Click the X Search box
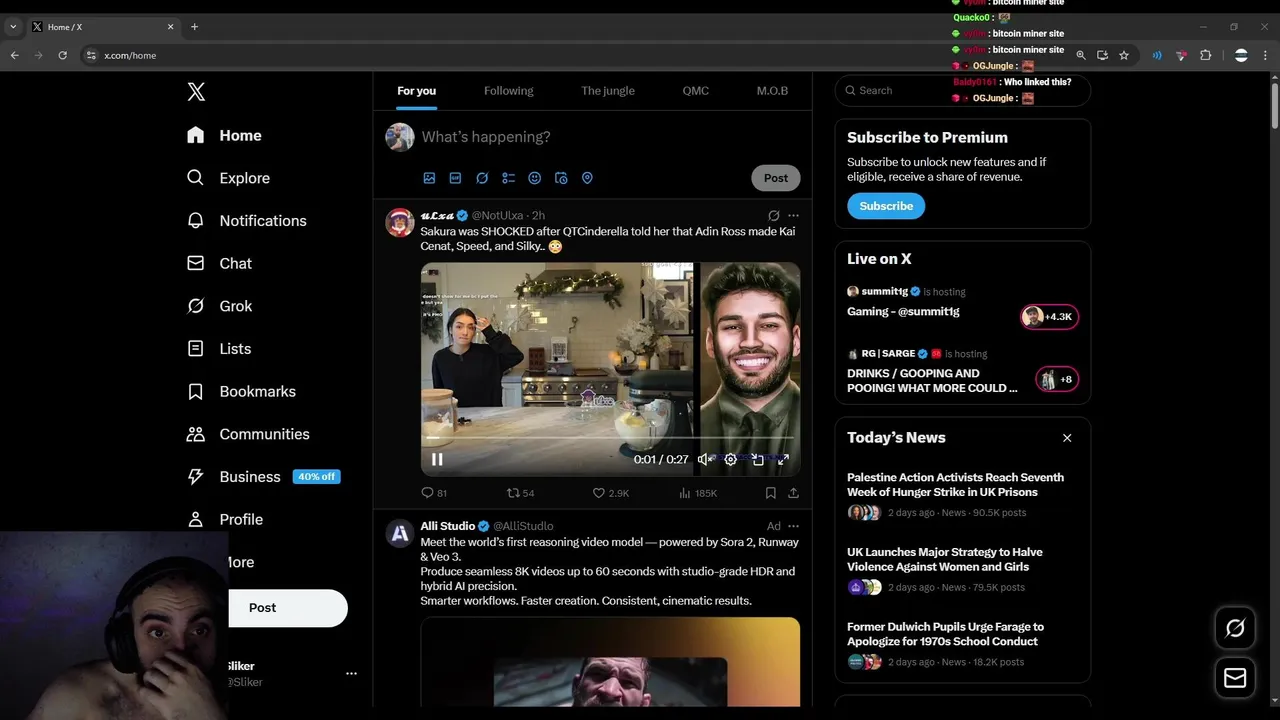Image resolution: width=1280 pixels, height=720 pixels. click(x=962, y=90)
